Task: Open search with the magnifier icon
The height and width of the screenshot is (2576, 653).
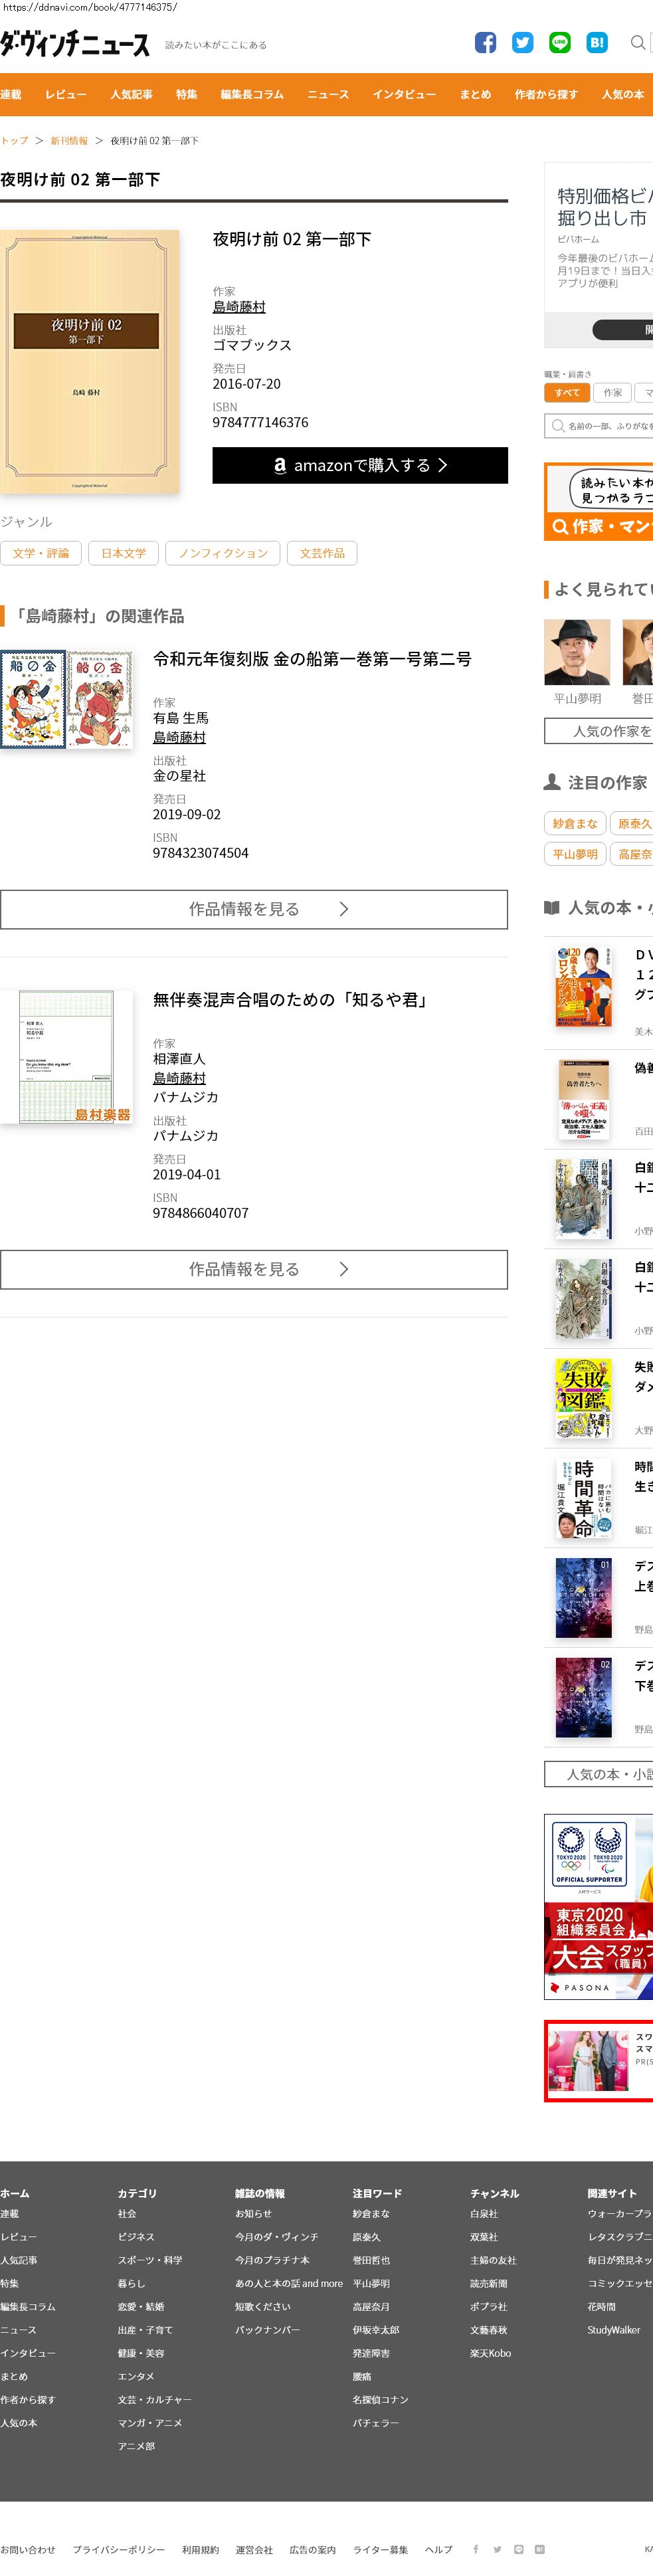Action: [637, 42]
